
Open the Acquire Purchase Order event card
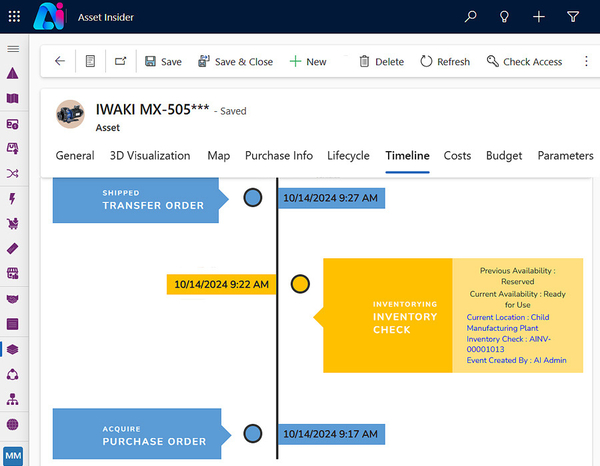(142, 434)
